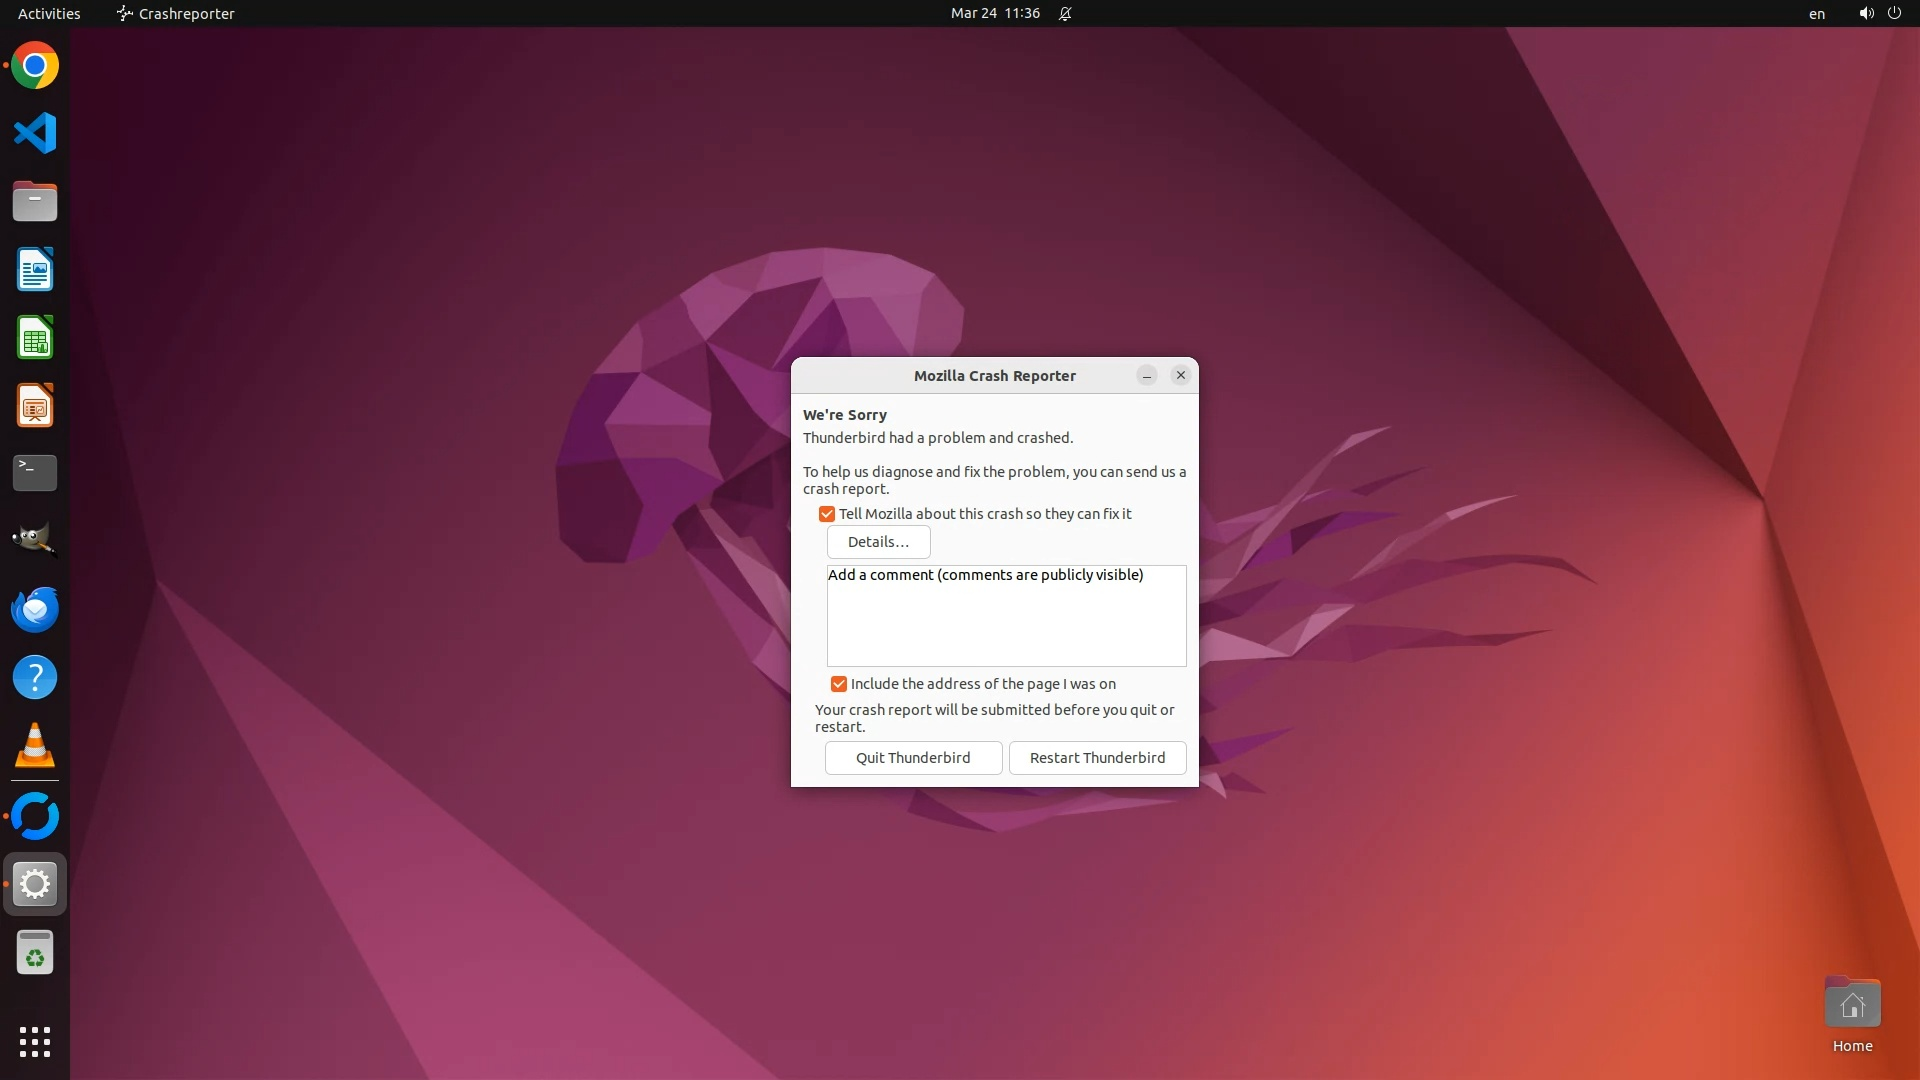Open the Terminal from the dock

click(x=35, y=473)
